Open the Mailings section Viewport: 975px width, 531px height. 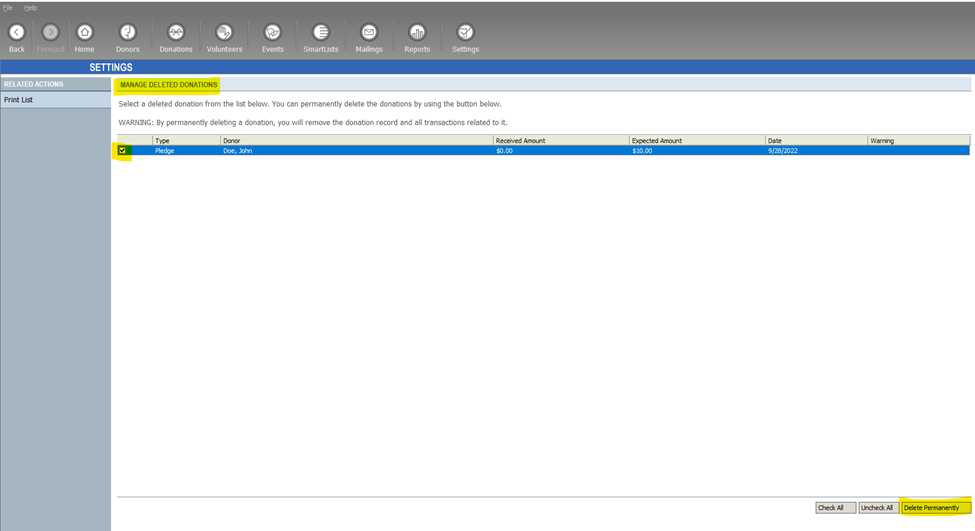coord(369,32)
